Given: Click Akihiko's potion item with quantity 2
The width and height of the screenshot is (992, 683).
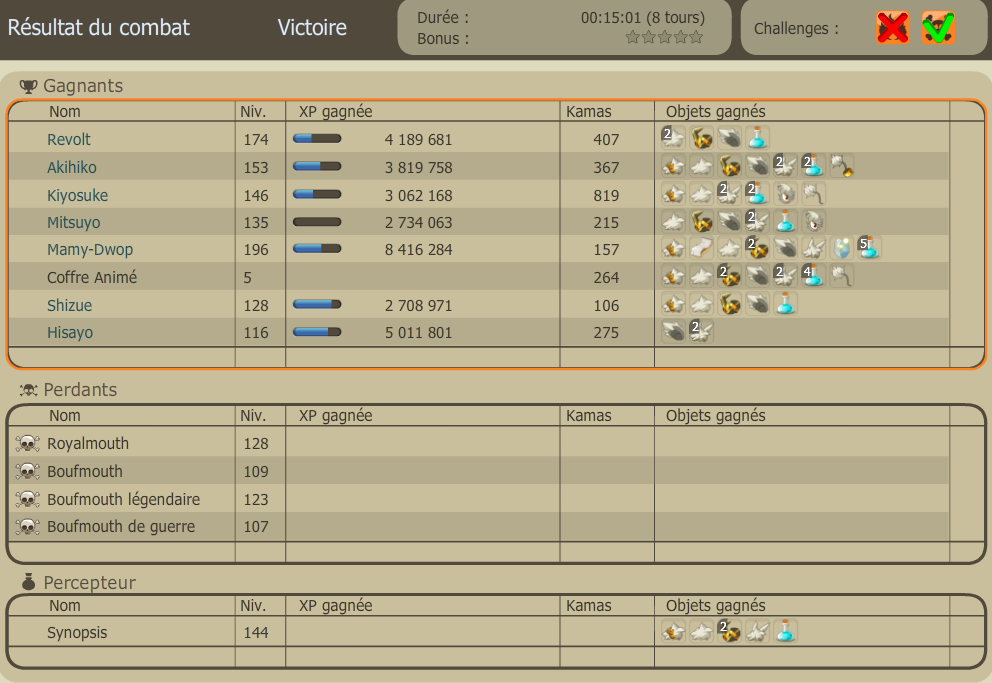Looking at the screenshot, I should (x=813, y=166).
